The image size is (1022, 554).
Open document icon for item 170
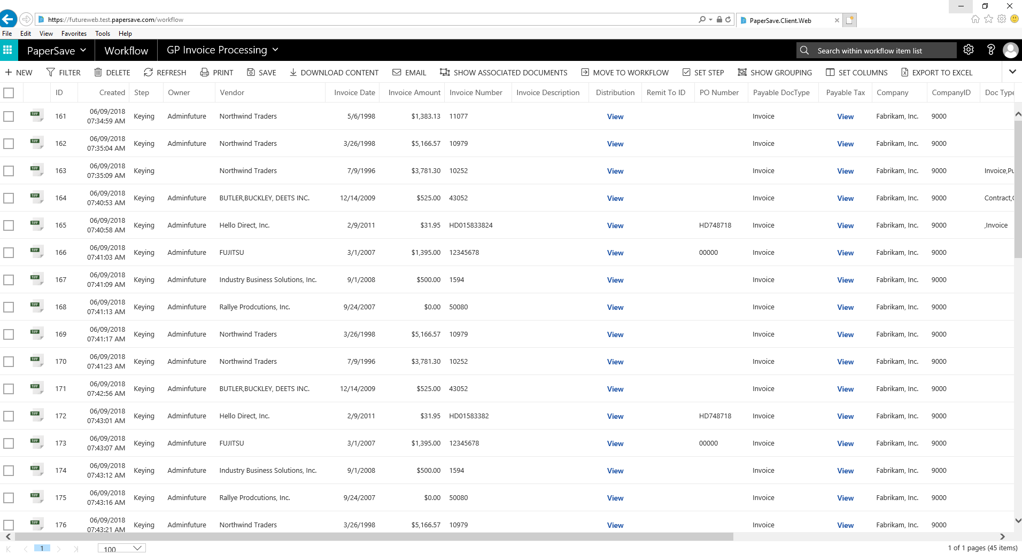[x=36, y=361]
